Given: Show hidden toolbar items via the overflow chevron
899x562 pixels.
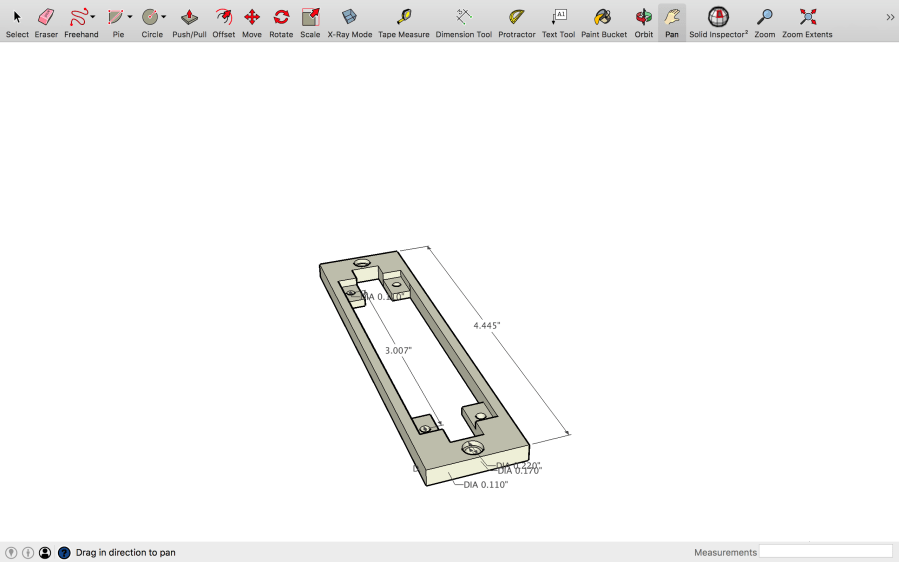Looking at the screenshot, I should [890, 17].
